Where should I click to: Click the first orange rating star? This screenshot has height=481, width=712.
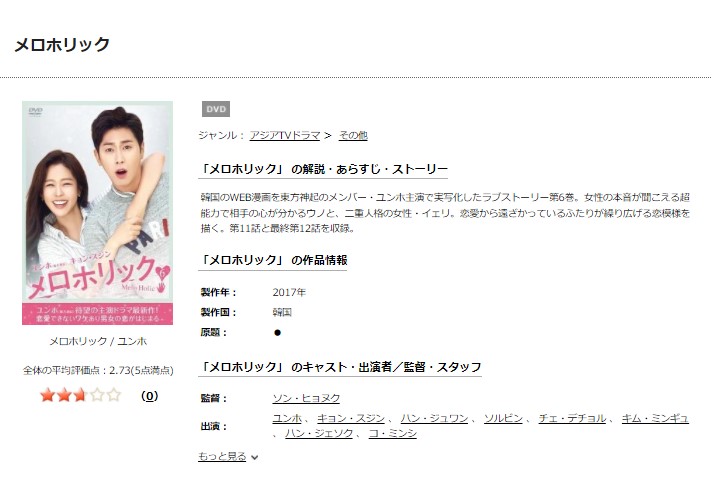pyautogui.click(x=47, y=395)
